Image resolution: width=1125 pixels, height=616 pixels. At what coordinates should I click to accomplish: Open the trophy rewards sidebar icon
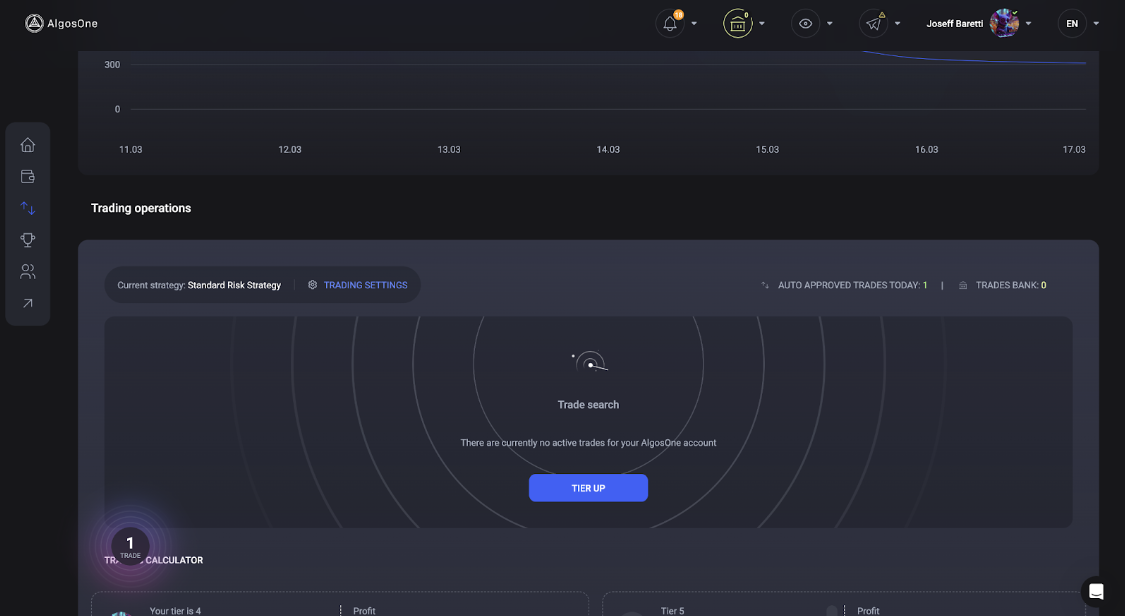(x=28, y=240)
